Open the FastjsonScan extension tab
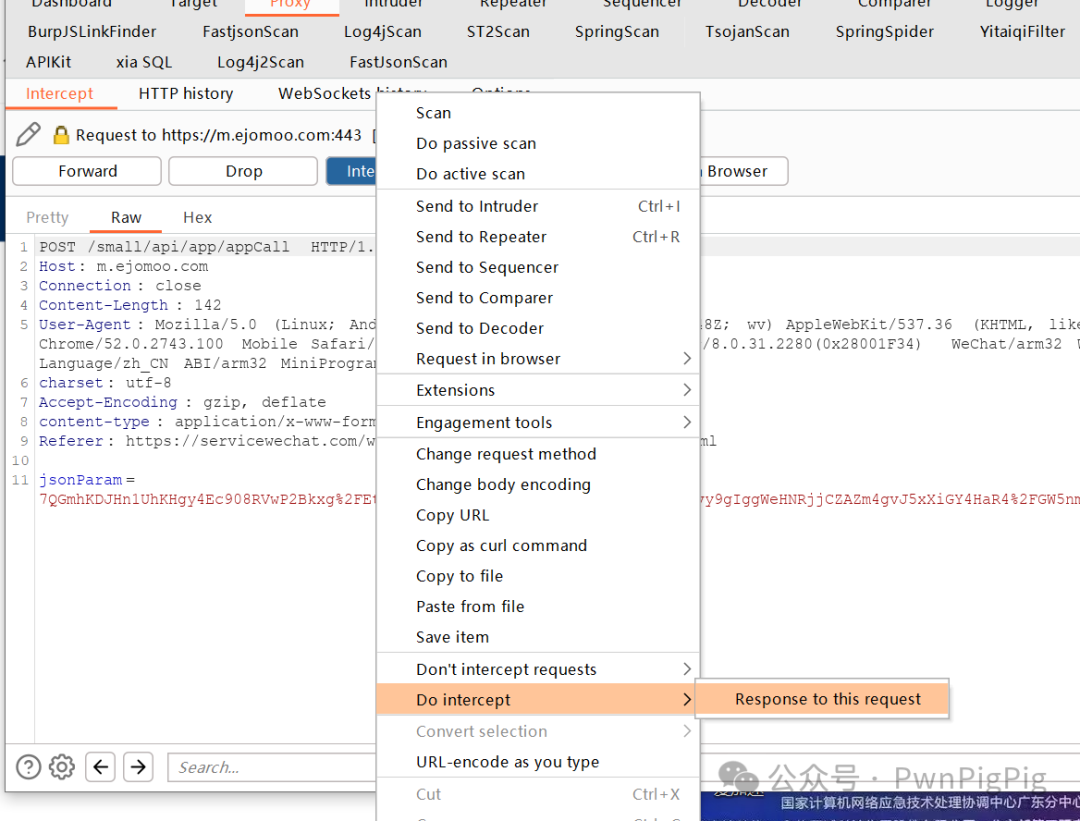1080x821 pixels. pyautogui.click(x=251, y=32)
